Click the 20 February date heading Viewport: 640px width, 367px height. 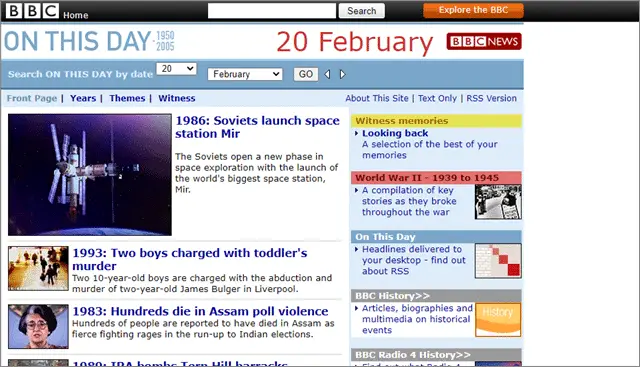coord(354,42)
